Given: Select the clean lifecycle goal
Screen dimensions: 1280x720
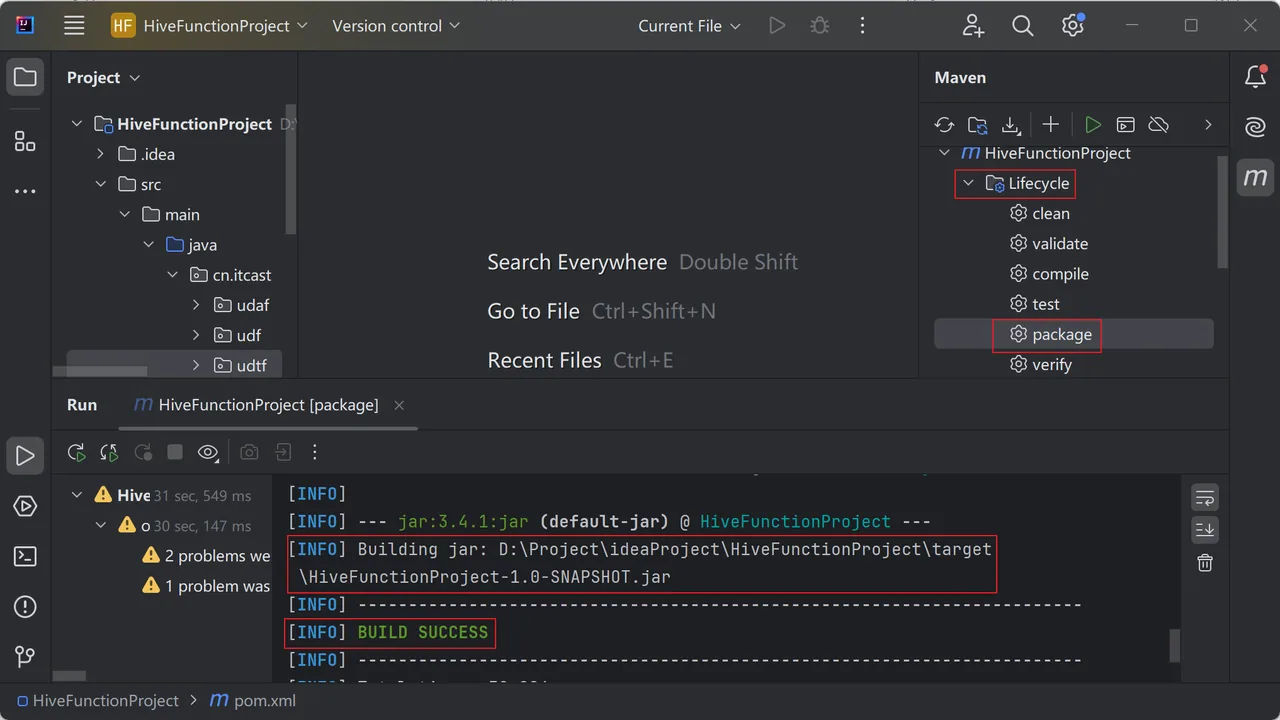Looking at the screenshot, I should tap(1040, 213).
